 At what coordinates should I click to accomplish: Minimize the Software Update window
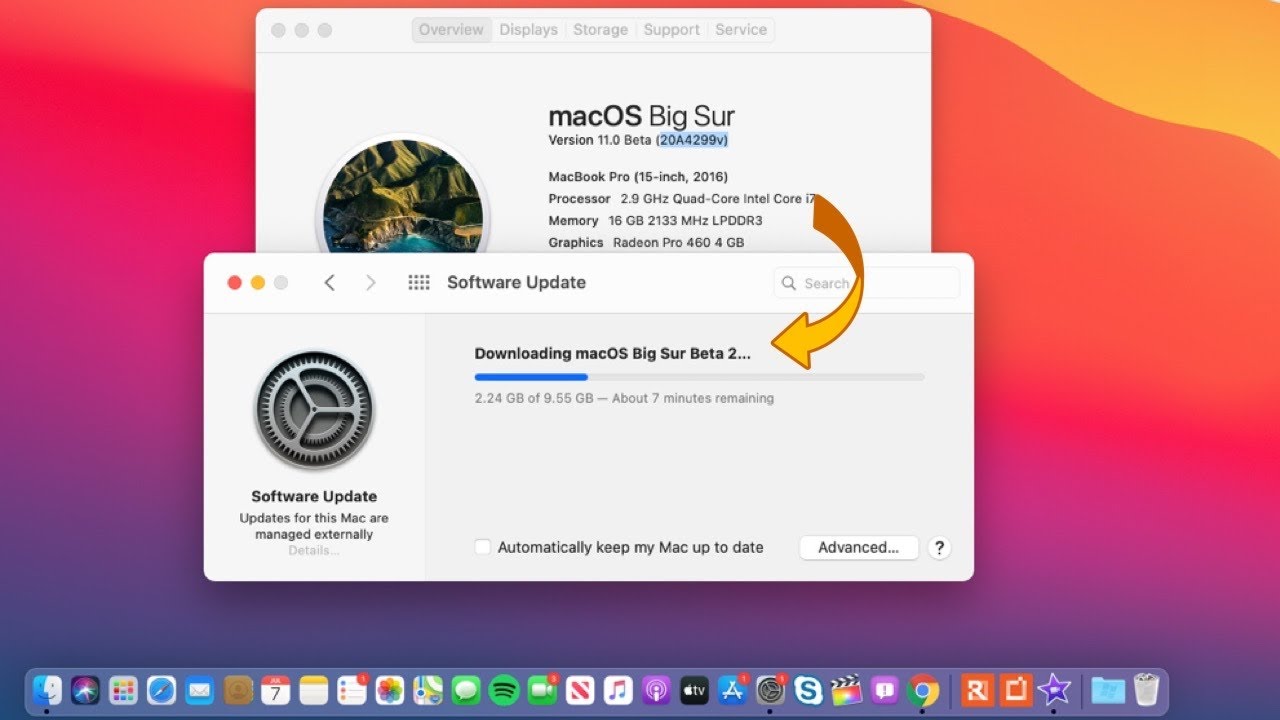pos(258,283)
